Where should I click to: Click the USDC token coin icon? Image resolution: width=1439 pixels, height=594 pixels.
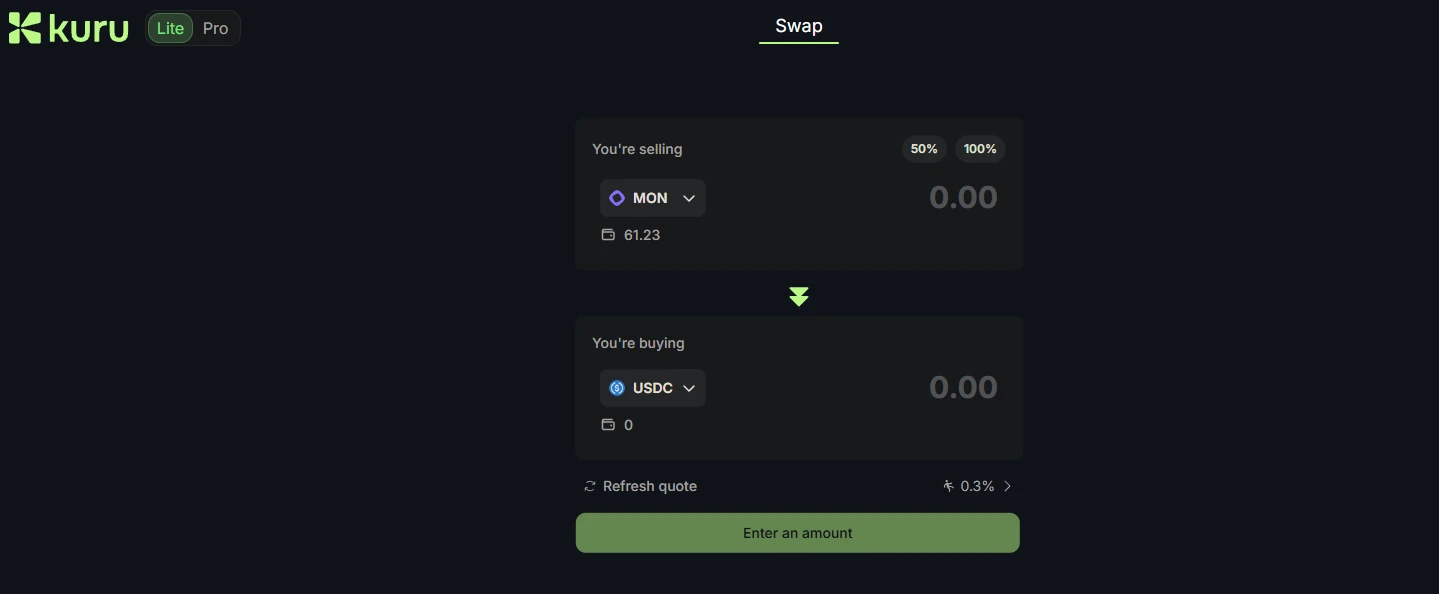point(617,388)
